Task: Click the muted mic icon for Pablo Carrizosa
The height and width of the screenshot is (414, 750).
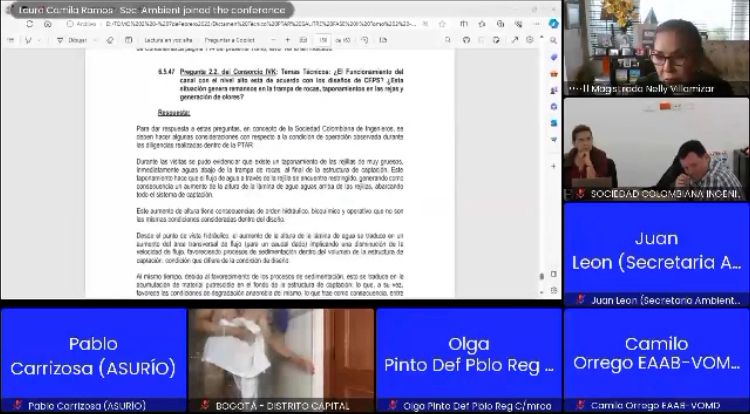Action: [18, 405]
